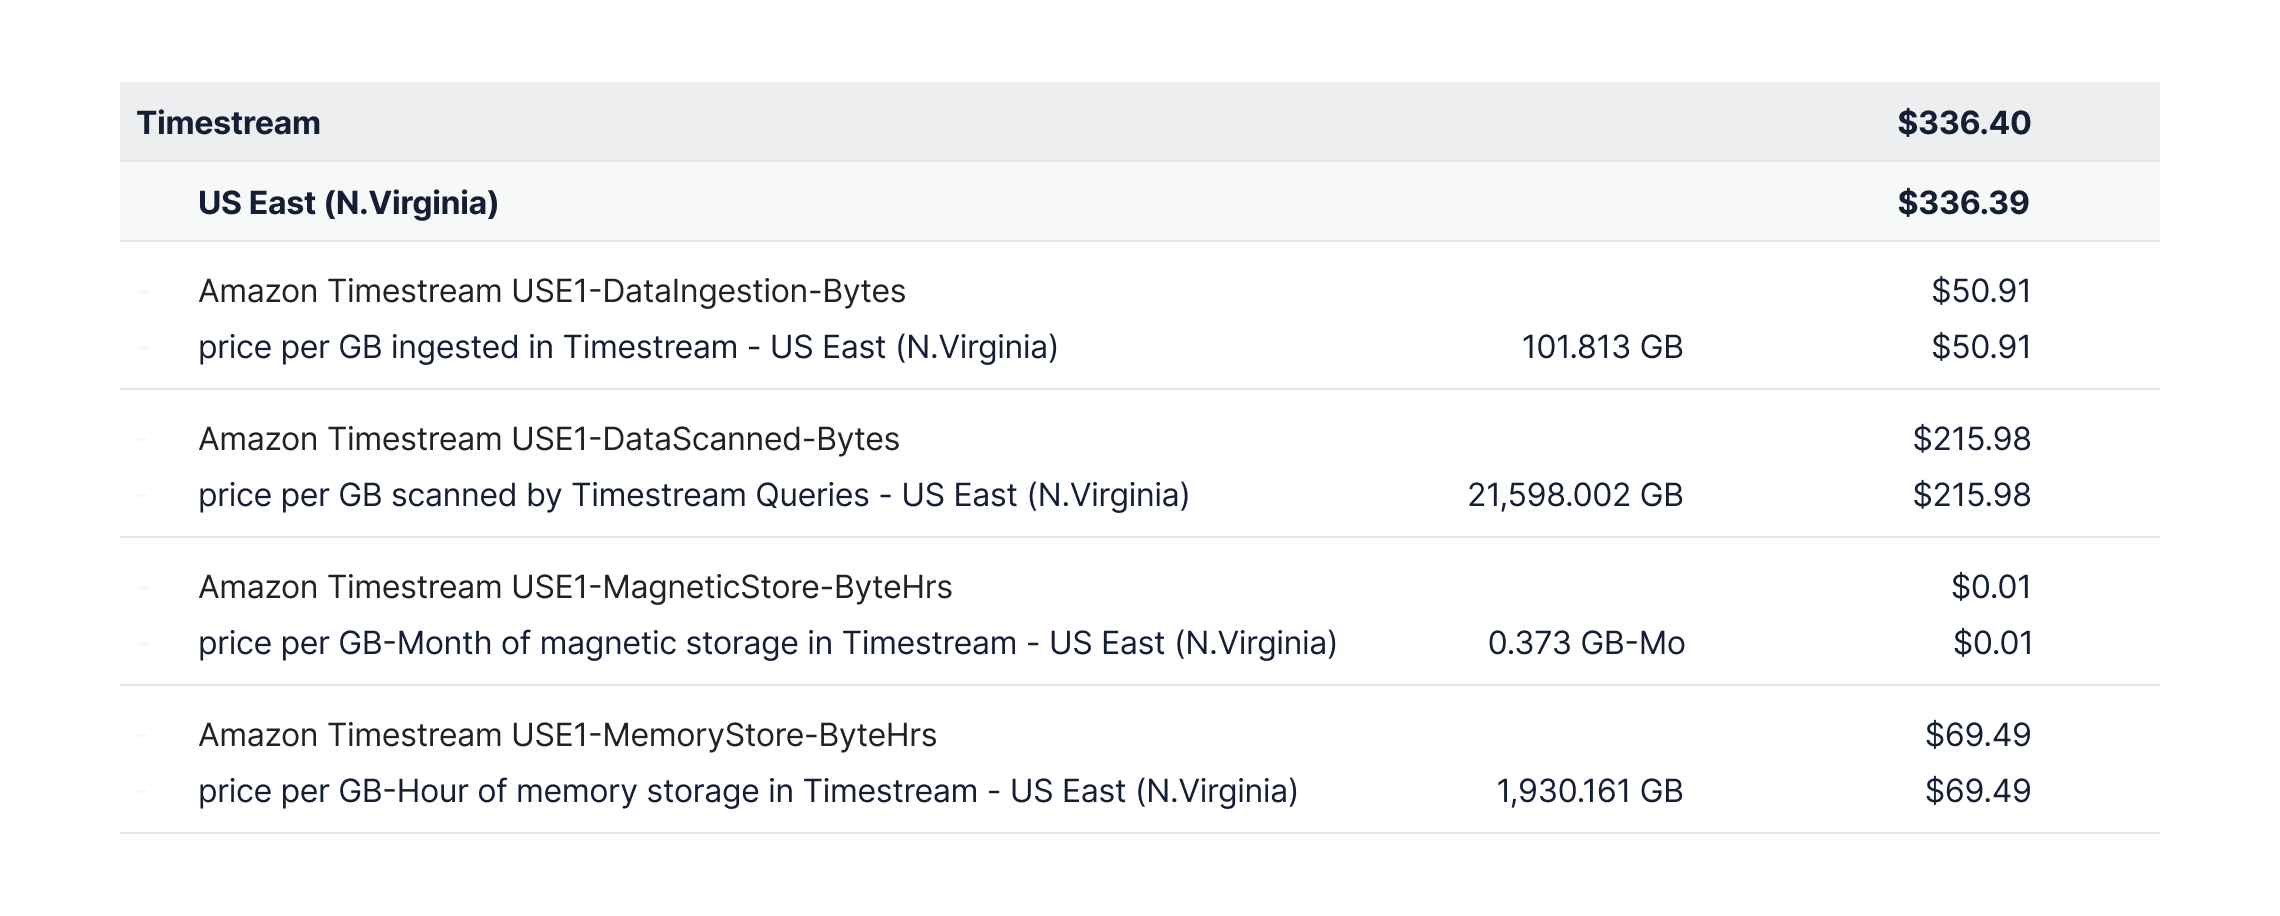The height and width of the screenshot is (916, 2280).
Task: Click the 1,930.161 GB usage quantity
Action: [x=1588, y=791]
